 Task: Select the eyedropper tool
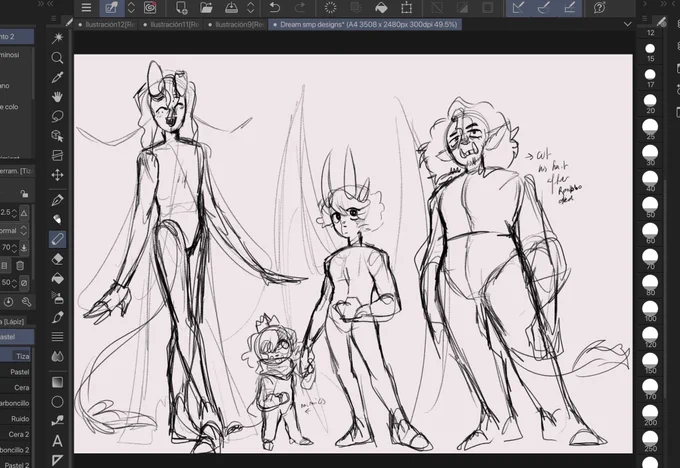point(57,77)
